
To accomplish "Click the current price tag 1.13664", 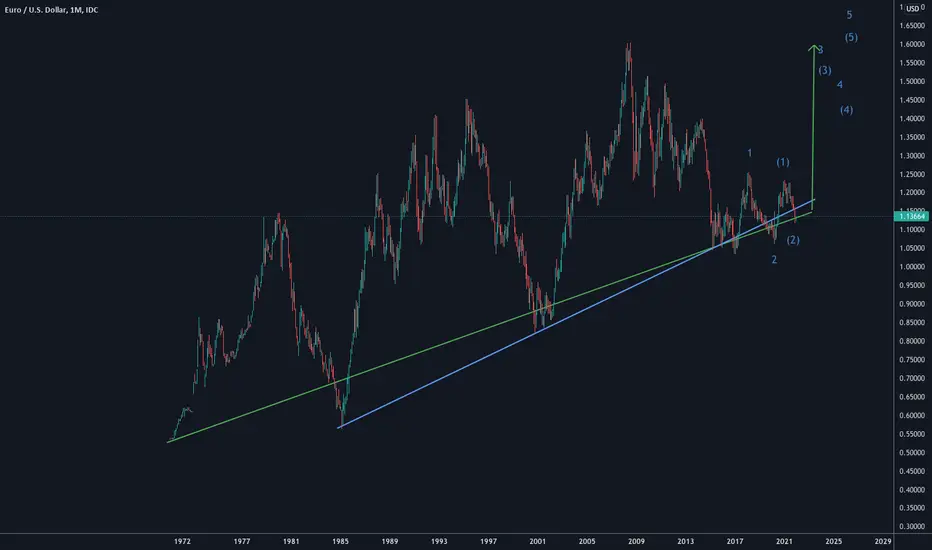I will tap(912, 216).
